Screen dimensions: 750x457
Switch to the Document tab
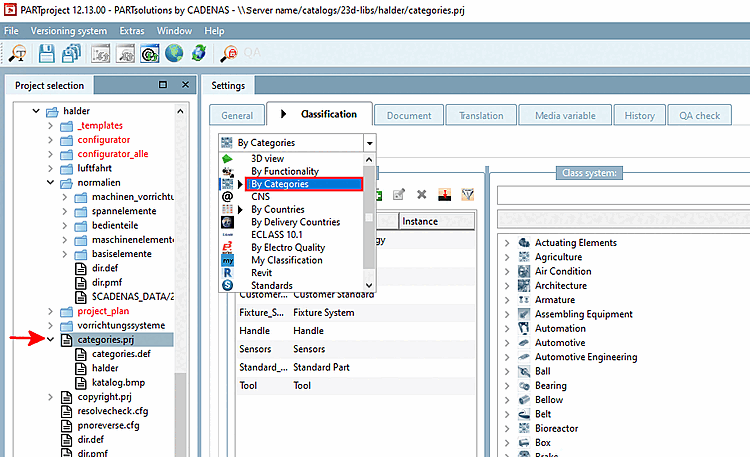pos(409,115)
